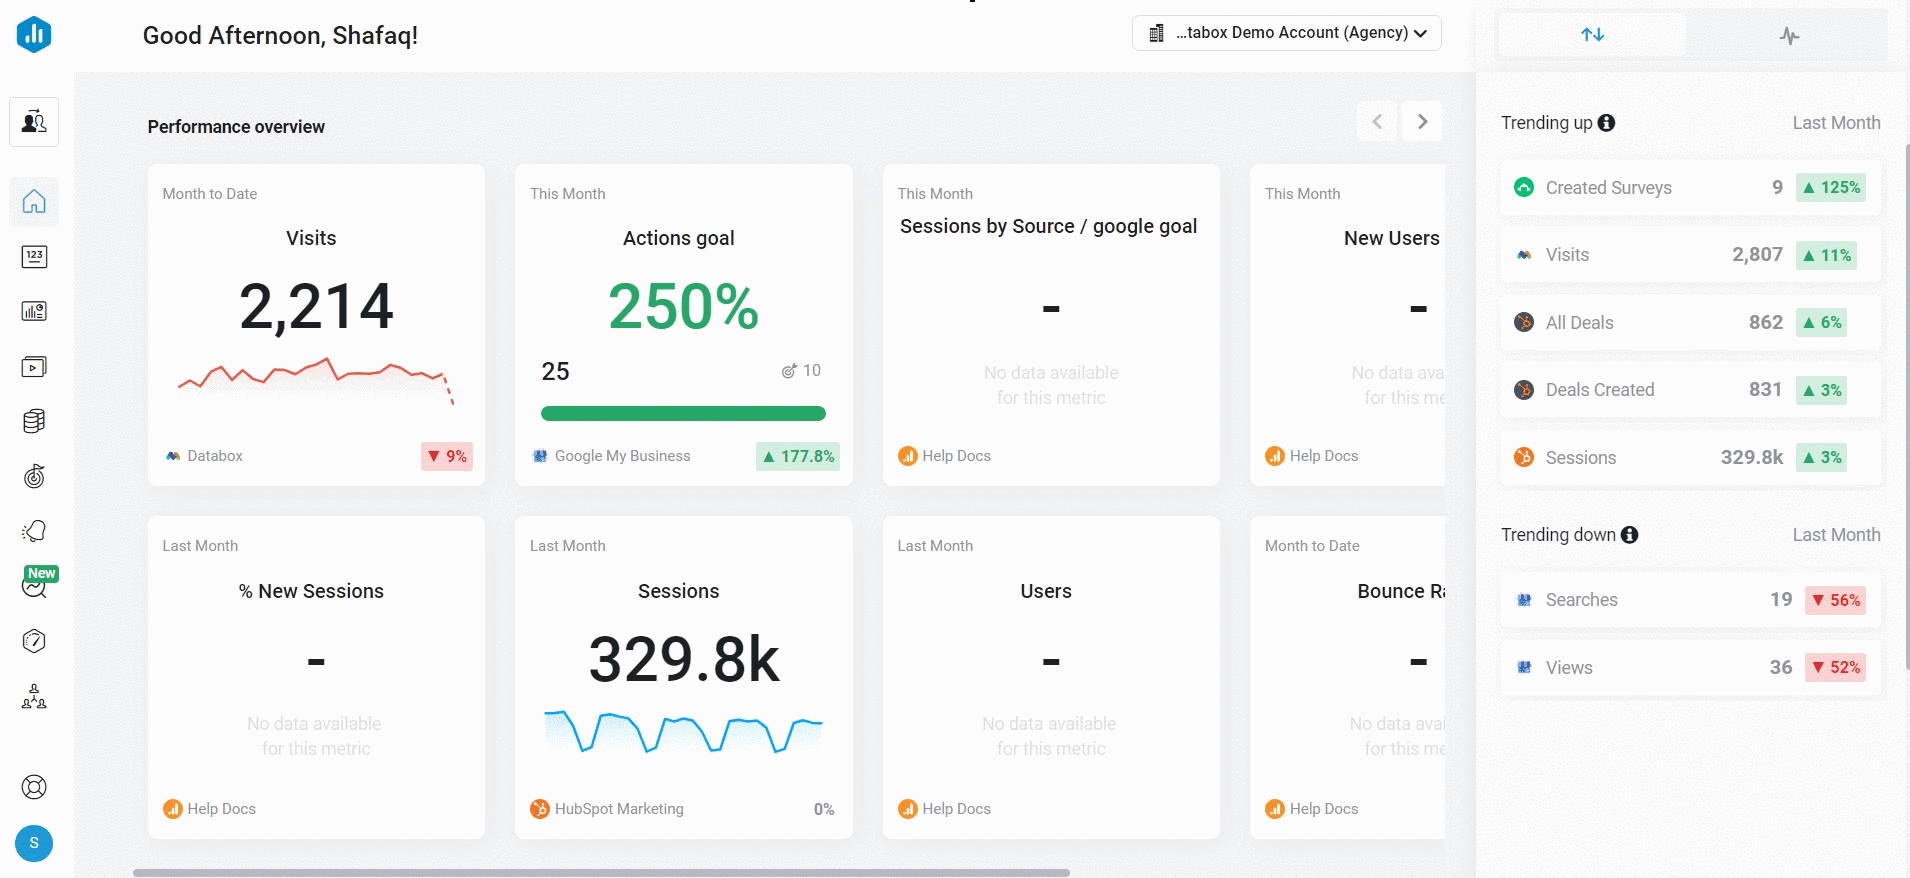
Task: Open the user avatar 'S' profile
Action: tap(34, 843)
